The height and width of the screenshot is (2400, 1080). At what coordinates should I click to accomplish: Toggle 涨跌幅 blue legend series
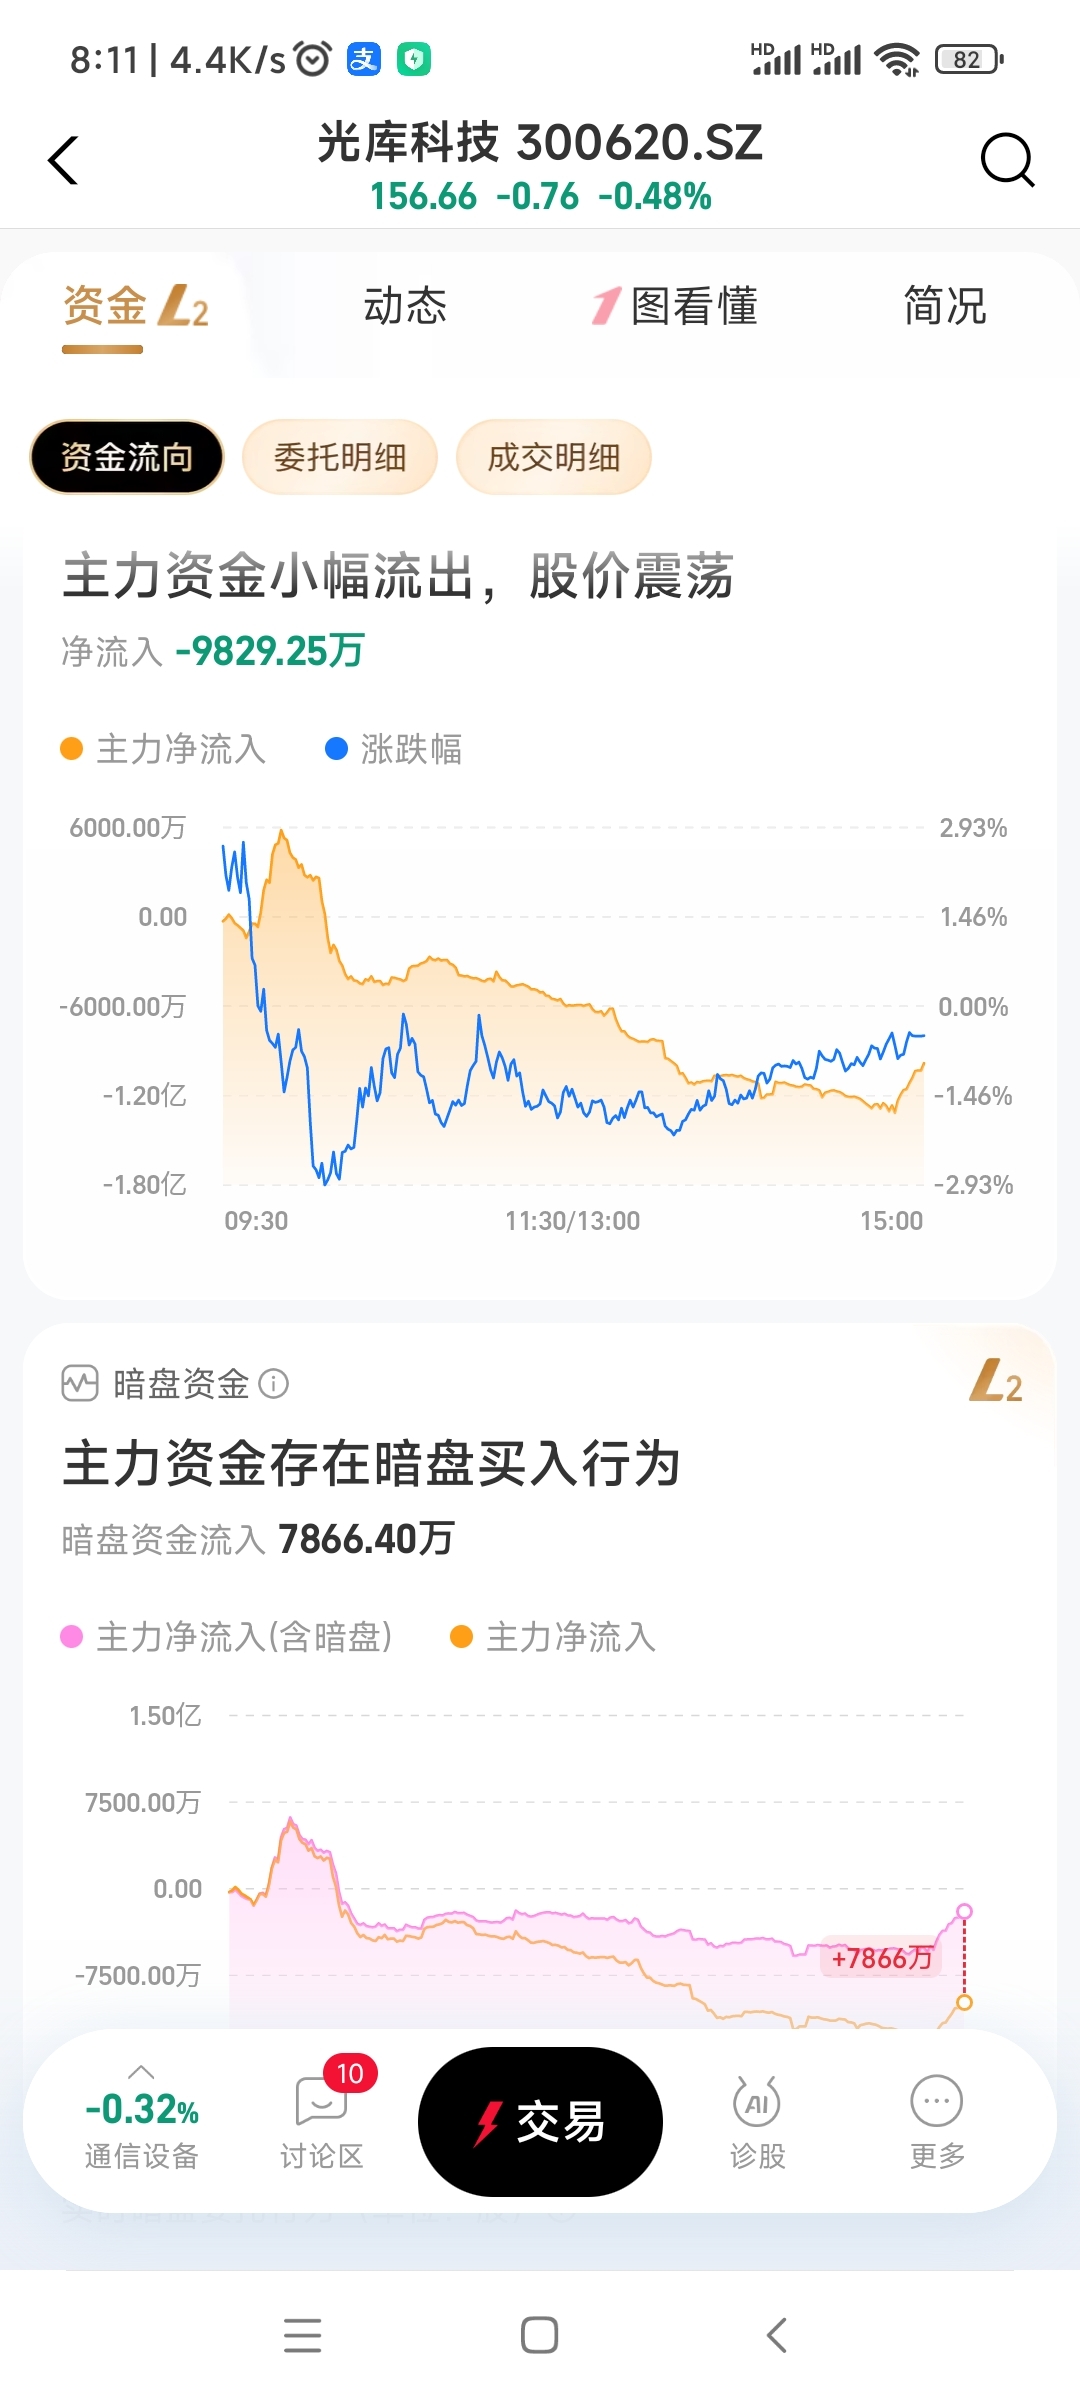click(x=394, y=749)
